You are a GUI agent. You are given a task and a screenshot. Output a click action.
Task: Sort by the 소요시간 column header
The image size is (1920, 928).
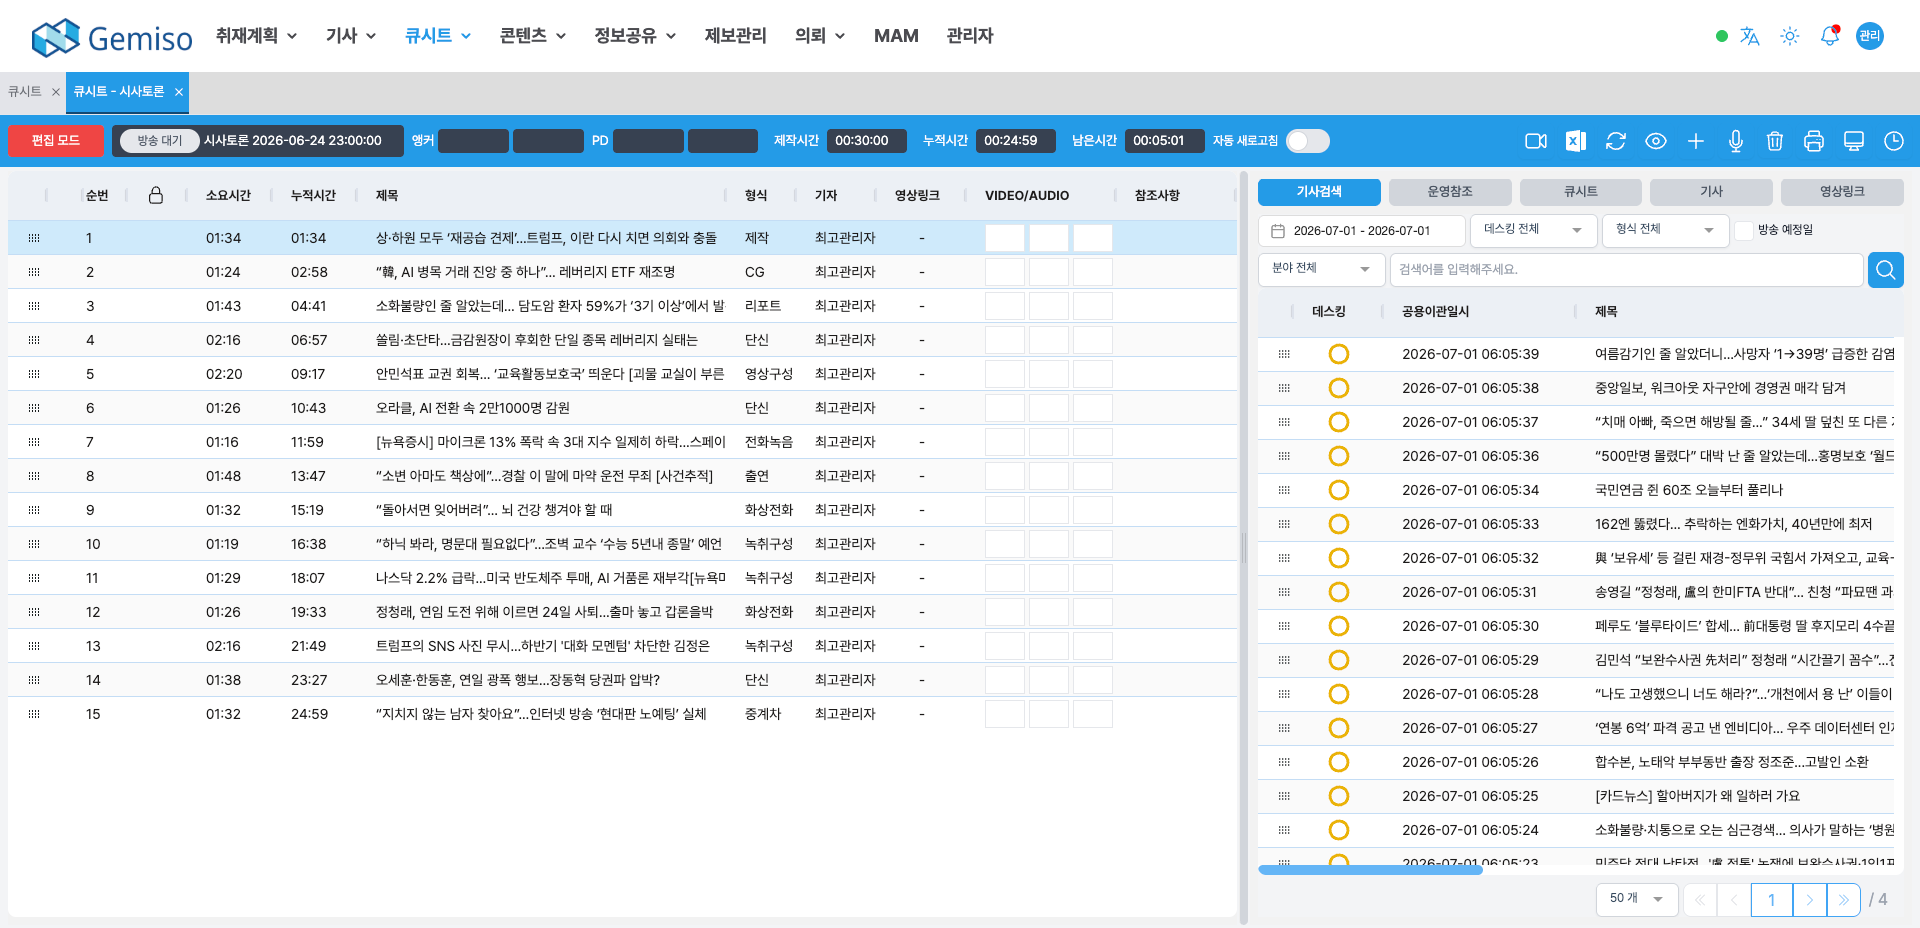tap(228, 196)
